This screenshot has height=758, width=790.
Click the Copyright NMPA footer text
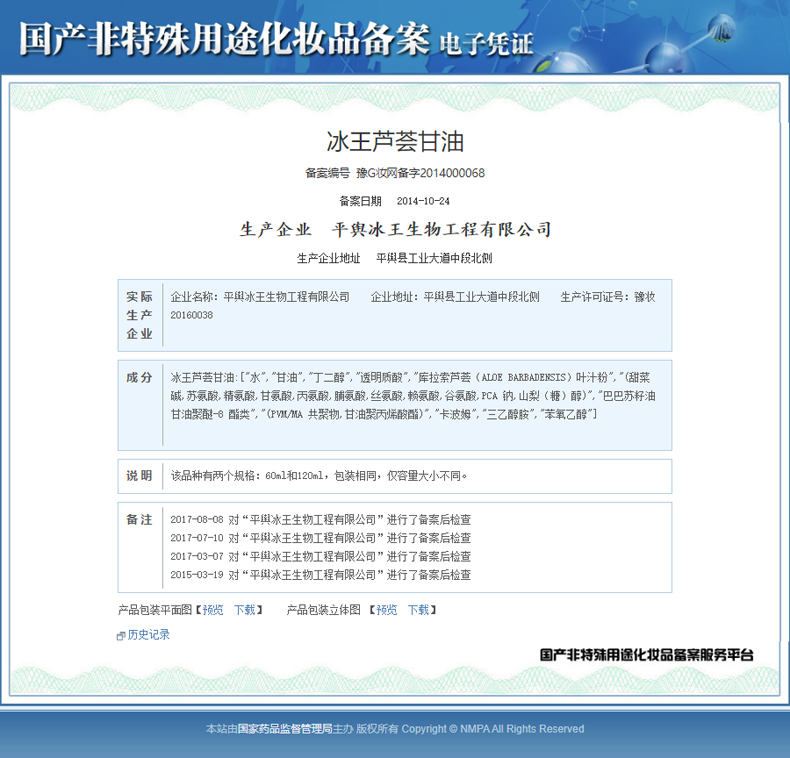493,729
